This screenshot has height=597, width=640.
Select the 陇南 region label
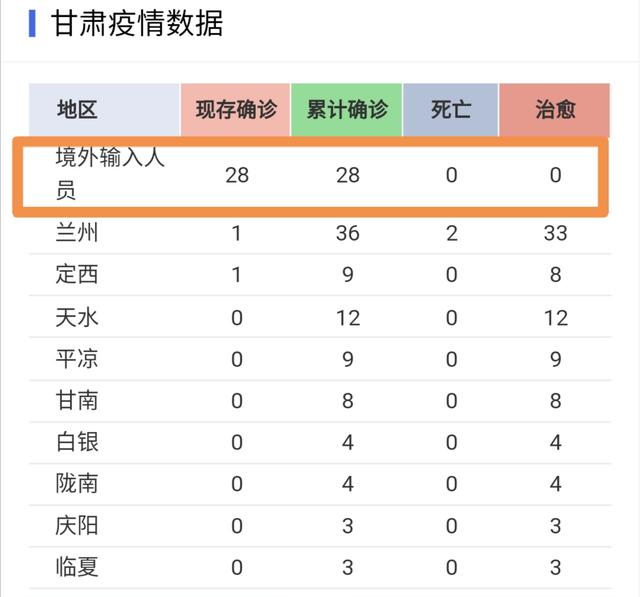(x=77, y=484)
